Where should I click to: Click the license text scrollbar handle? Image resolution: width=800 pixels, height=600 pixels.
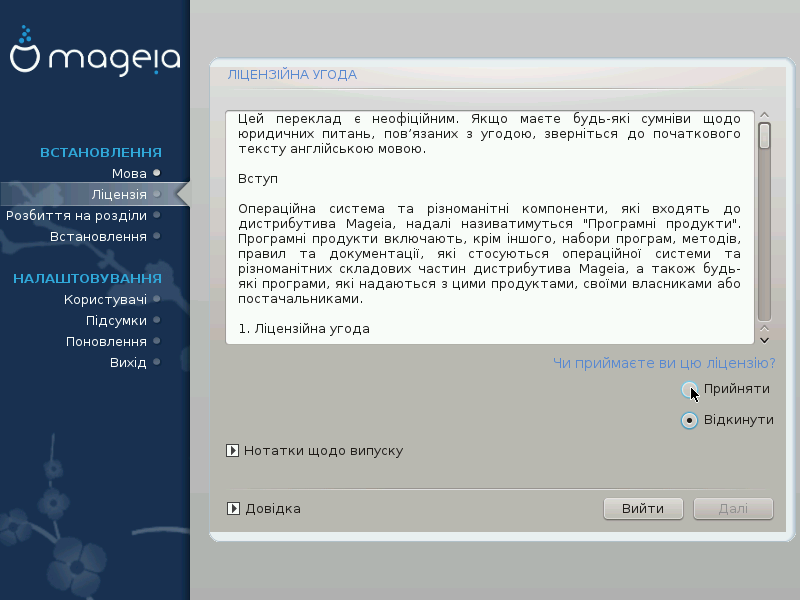tap(764, 135)
